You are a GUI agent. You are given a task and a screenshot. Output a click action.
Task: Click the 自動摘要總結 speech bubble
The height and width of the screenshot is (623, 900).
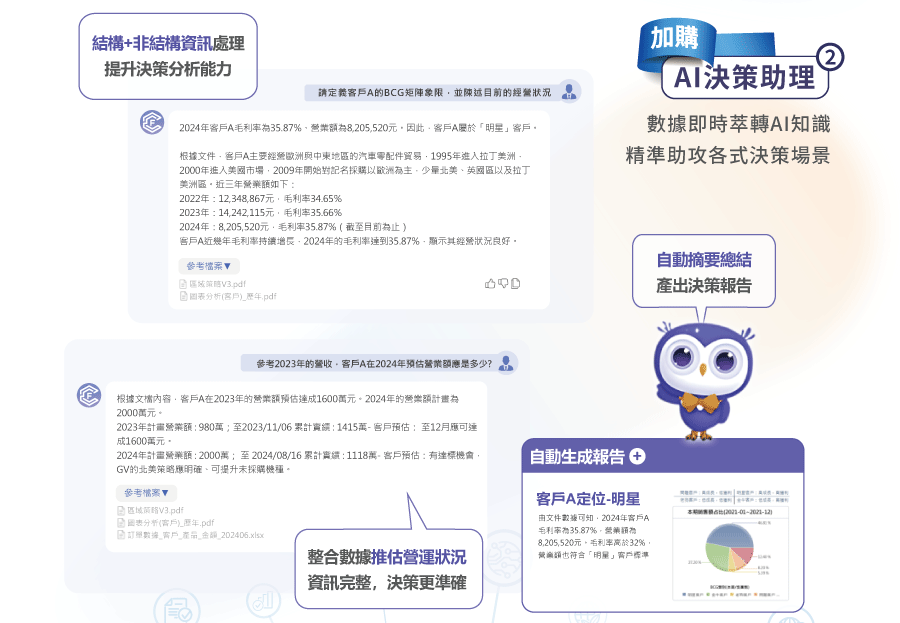click(x=704, y=272)
